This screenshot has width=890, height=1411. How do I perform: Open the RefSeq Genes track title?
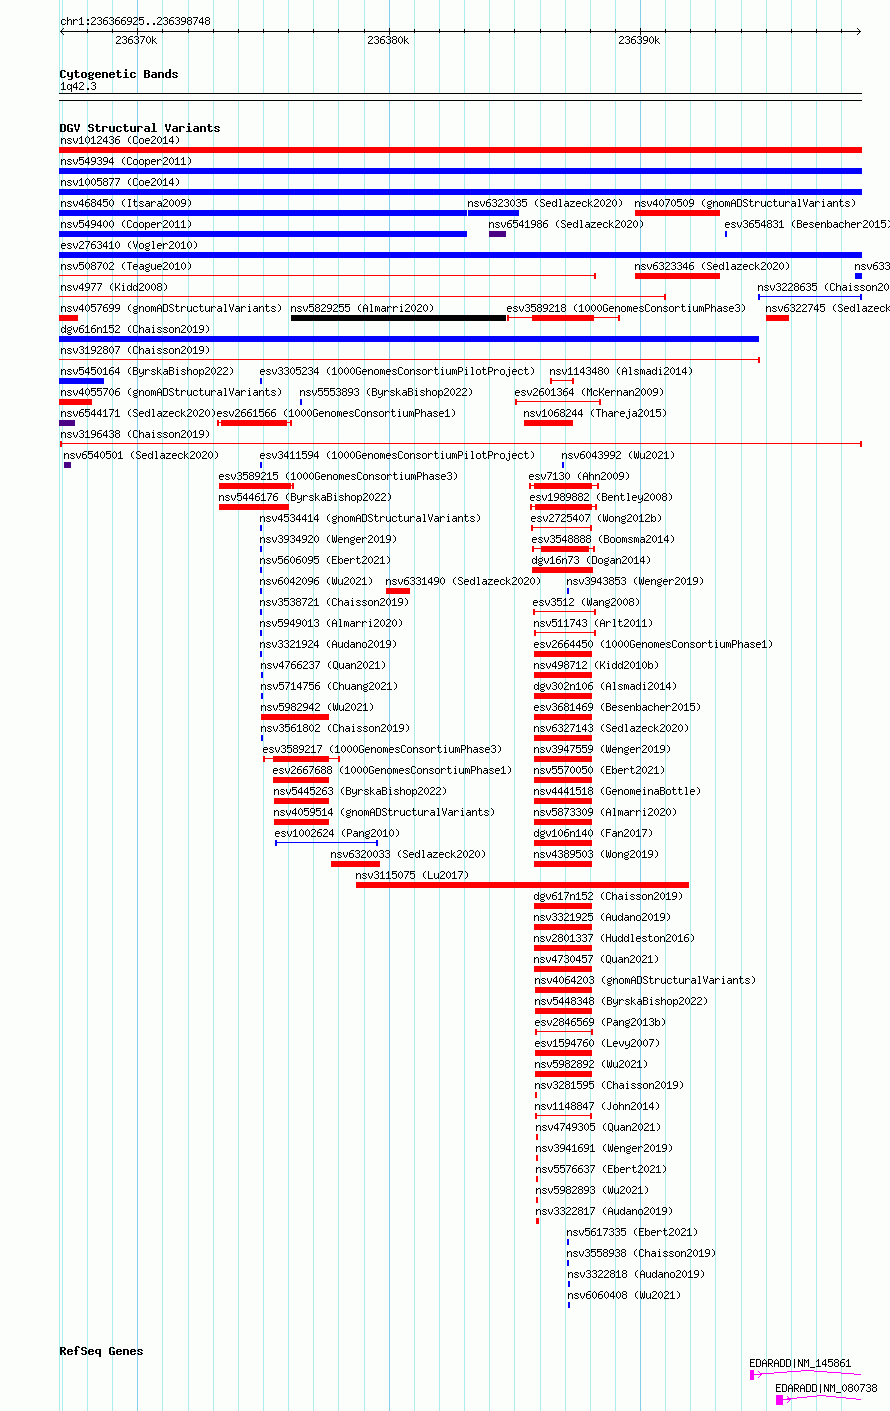click(x=101, y=1351)
